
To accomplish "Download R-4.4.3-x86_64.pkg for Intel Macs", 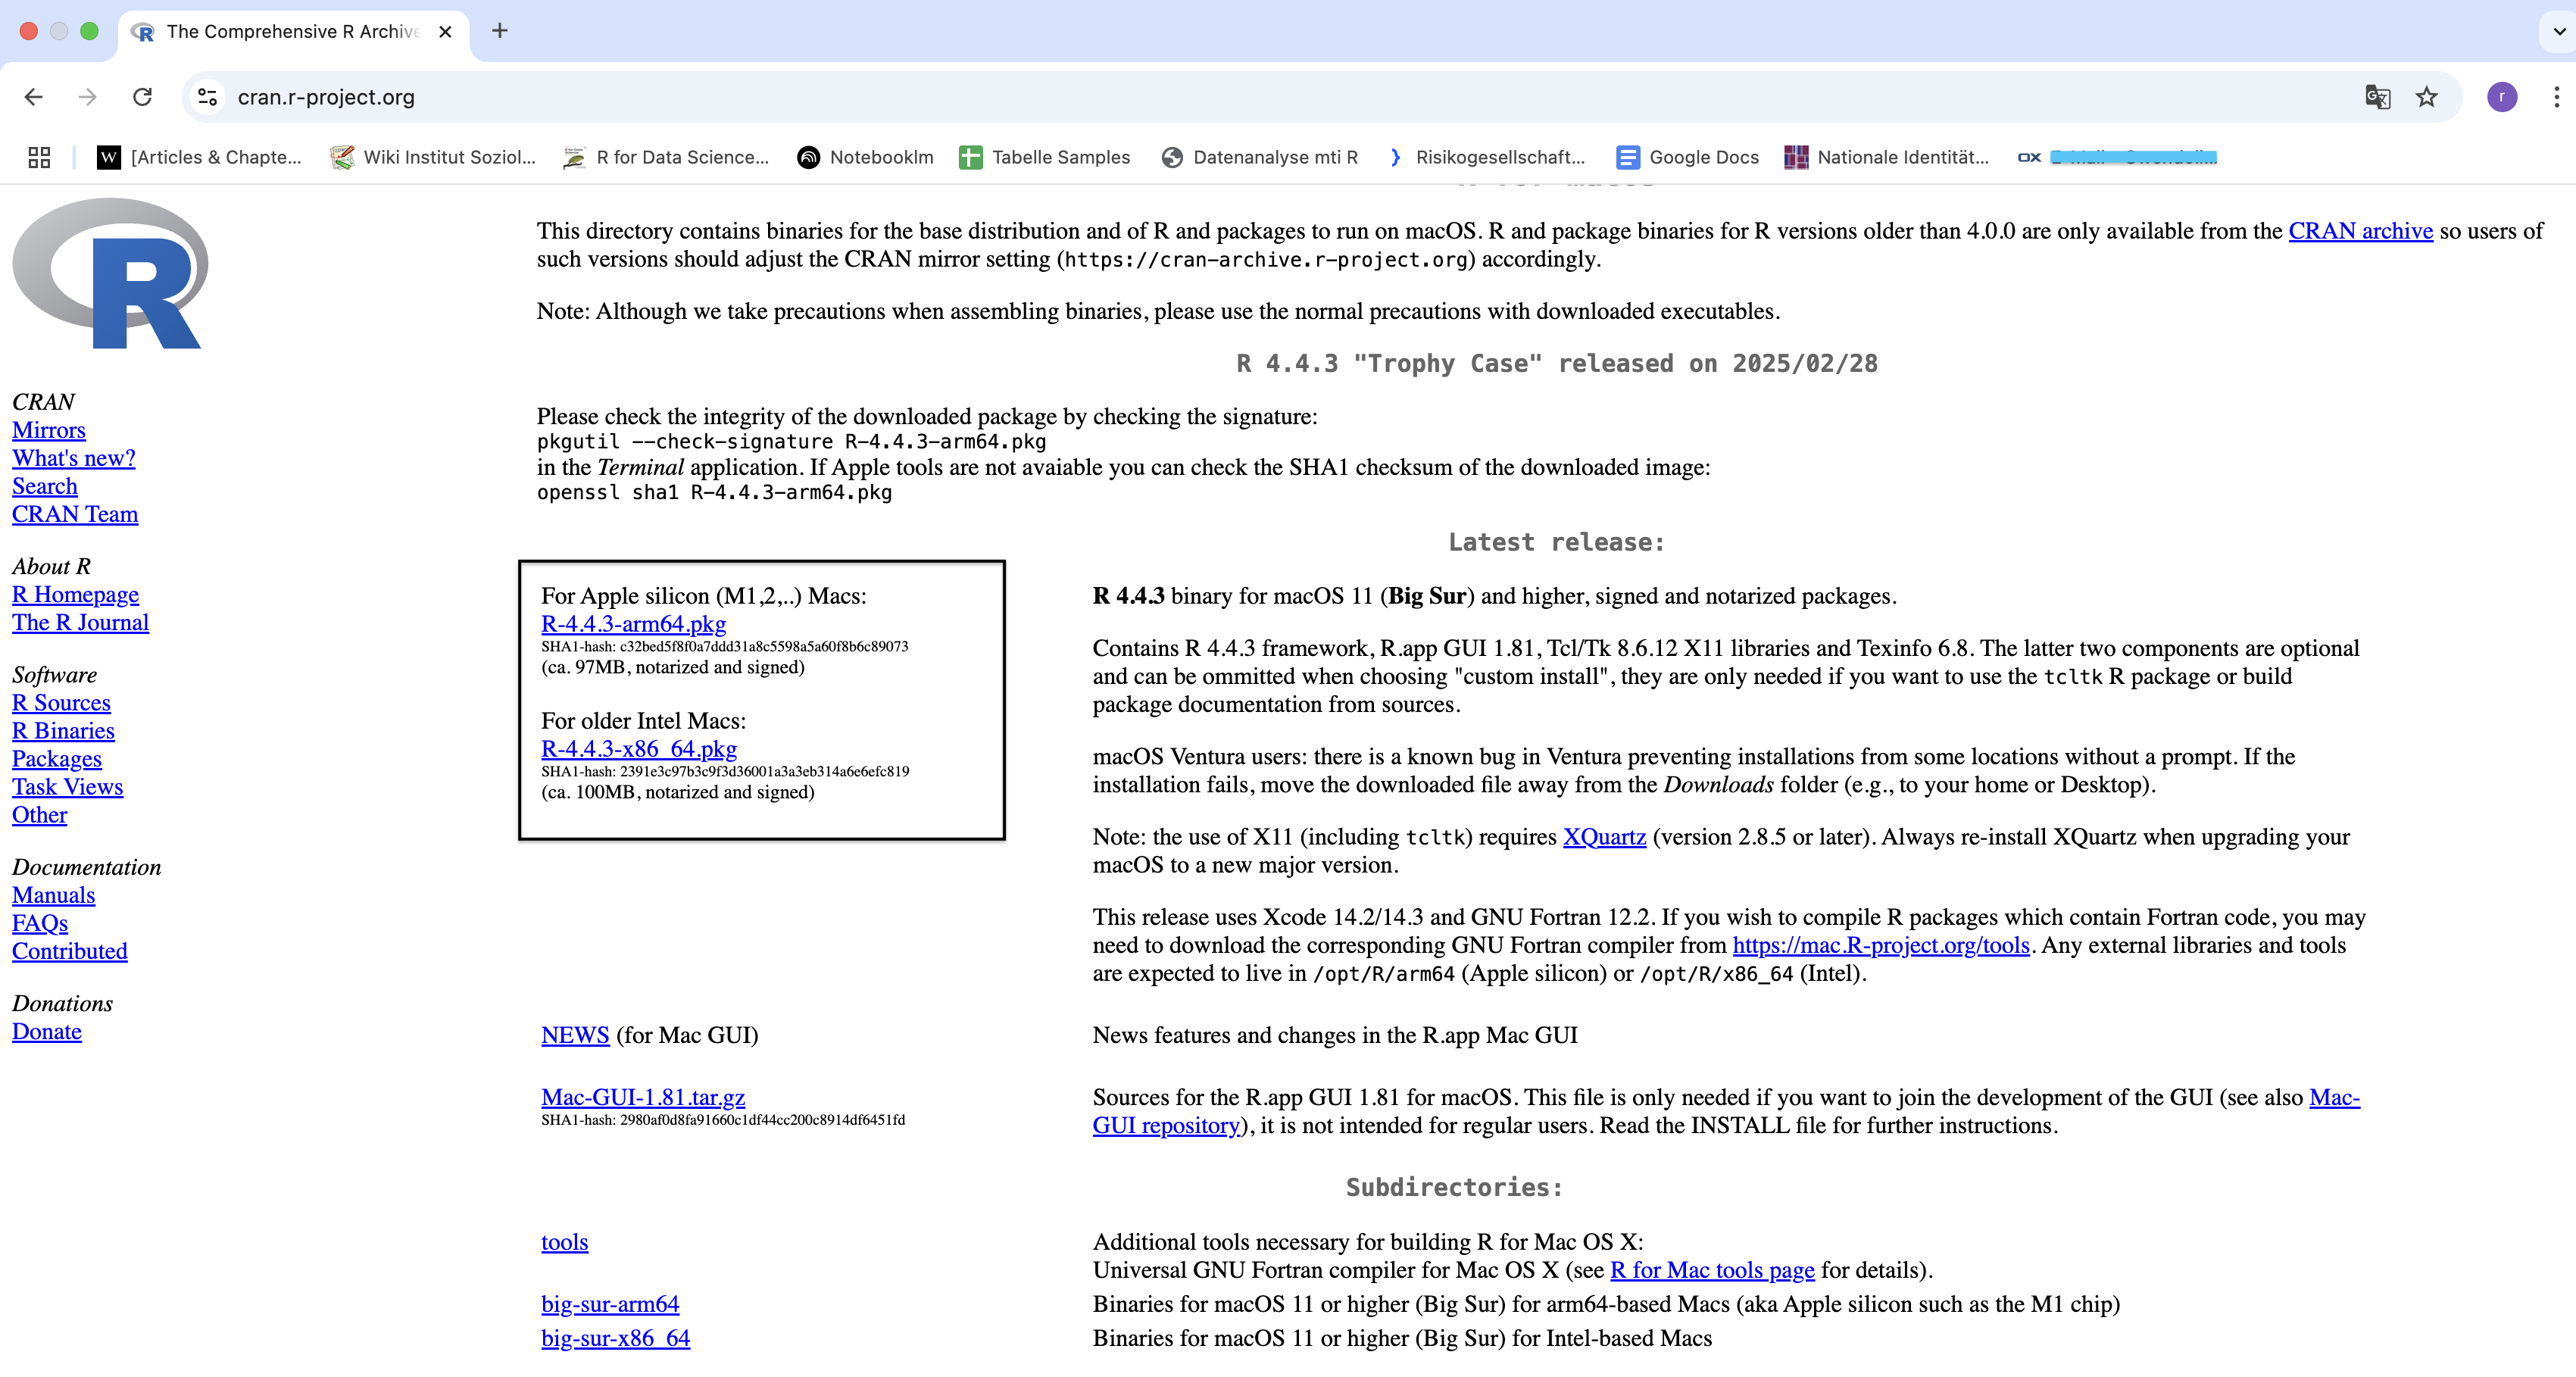I will (x=639, y=748).
